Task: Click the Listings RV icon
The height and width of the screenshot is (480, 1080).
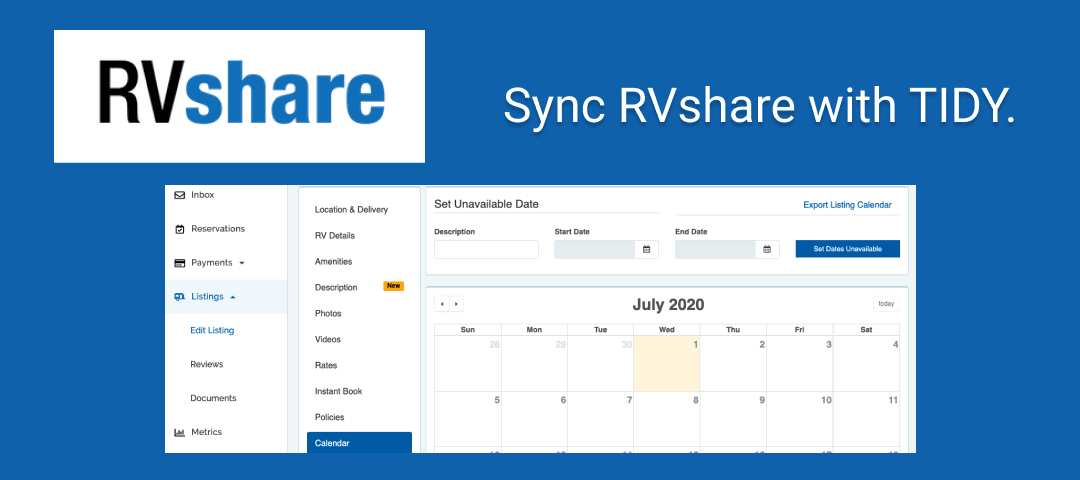Action: (180, 297)
